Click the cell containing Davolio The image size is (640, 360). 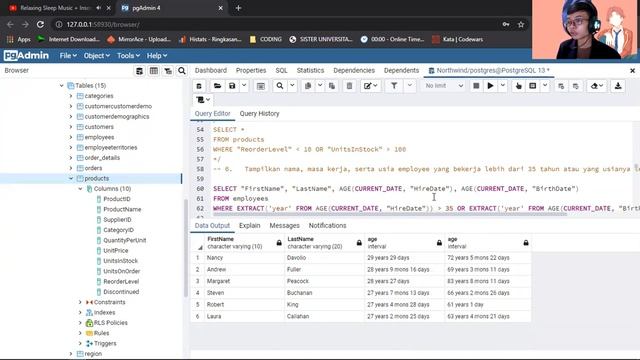click(324, 258)
